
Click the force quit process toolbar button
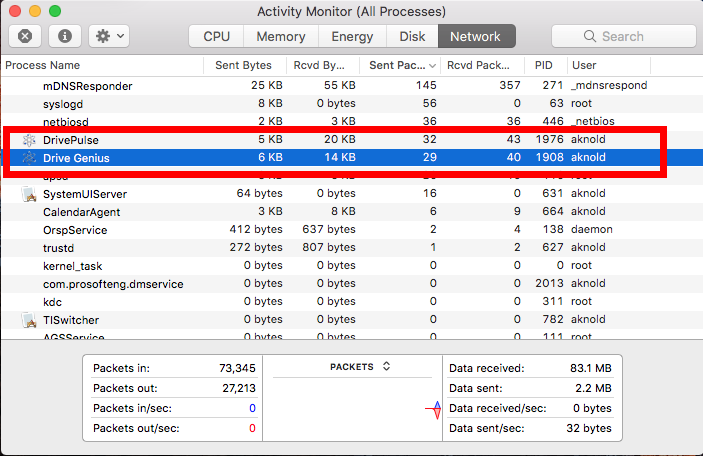pos(25,36)
